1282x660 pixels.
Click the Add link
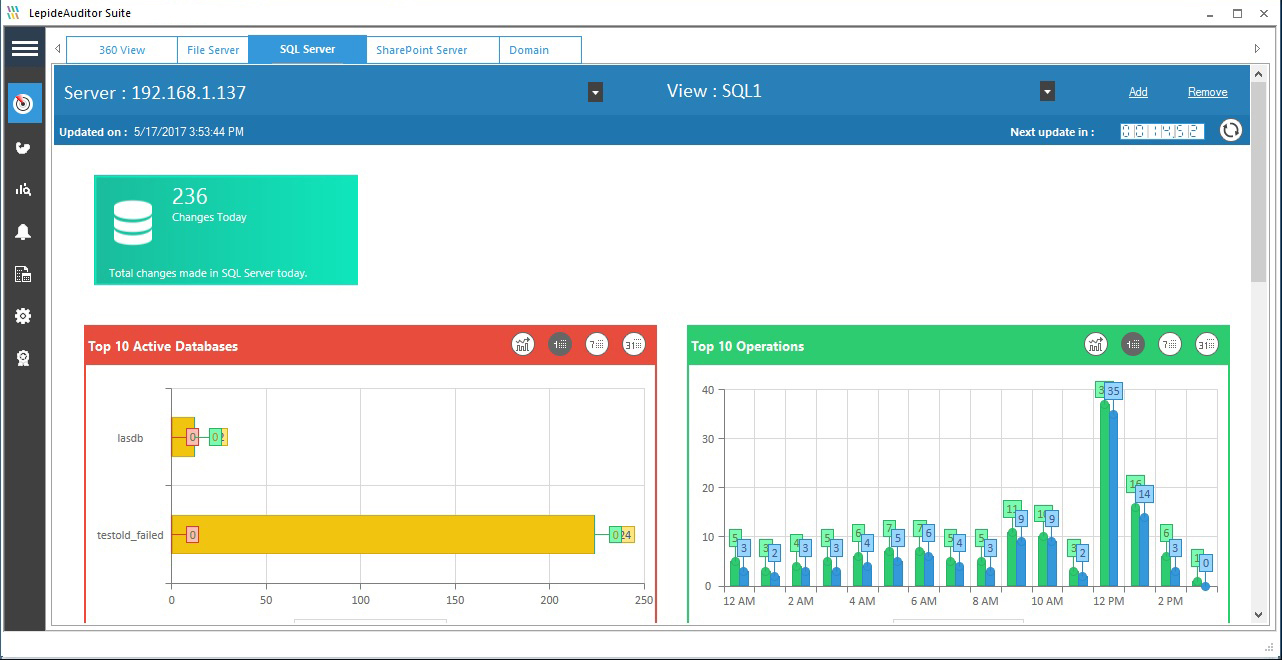point(1138,92)
